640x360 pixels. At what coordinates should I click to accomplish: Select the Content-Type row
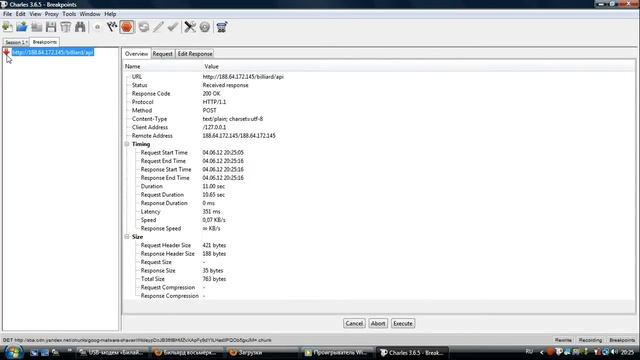pyautogui.click(x=378, y=119)
